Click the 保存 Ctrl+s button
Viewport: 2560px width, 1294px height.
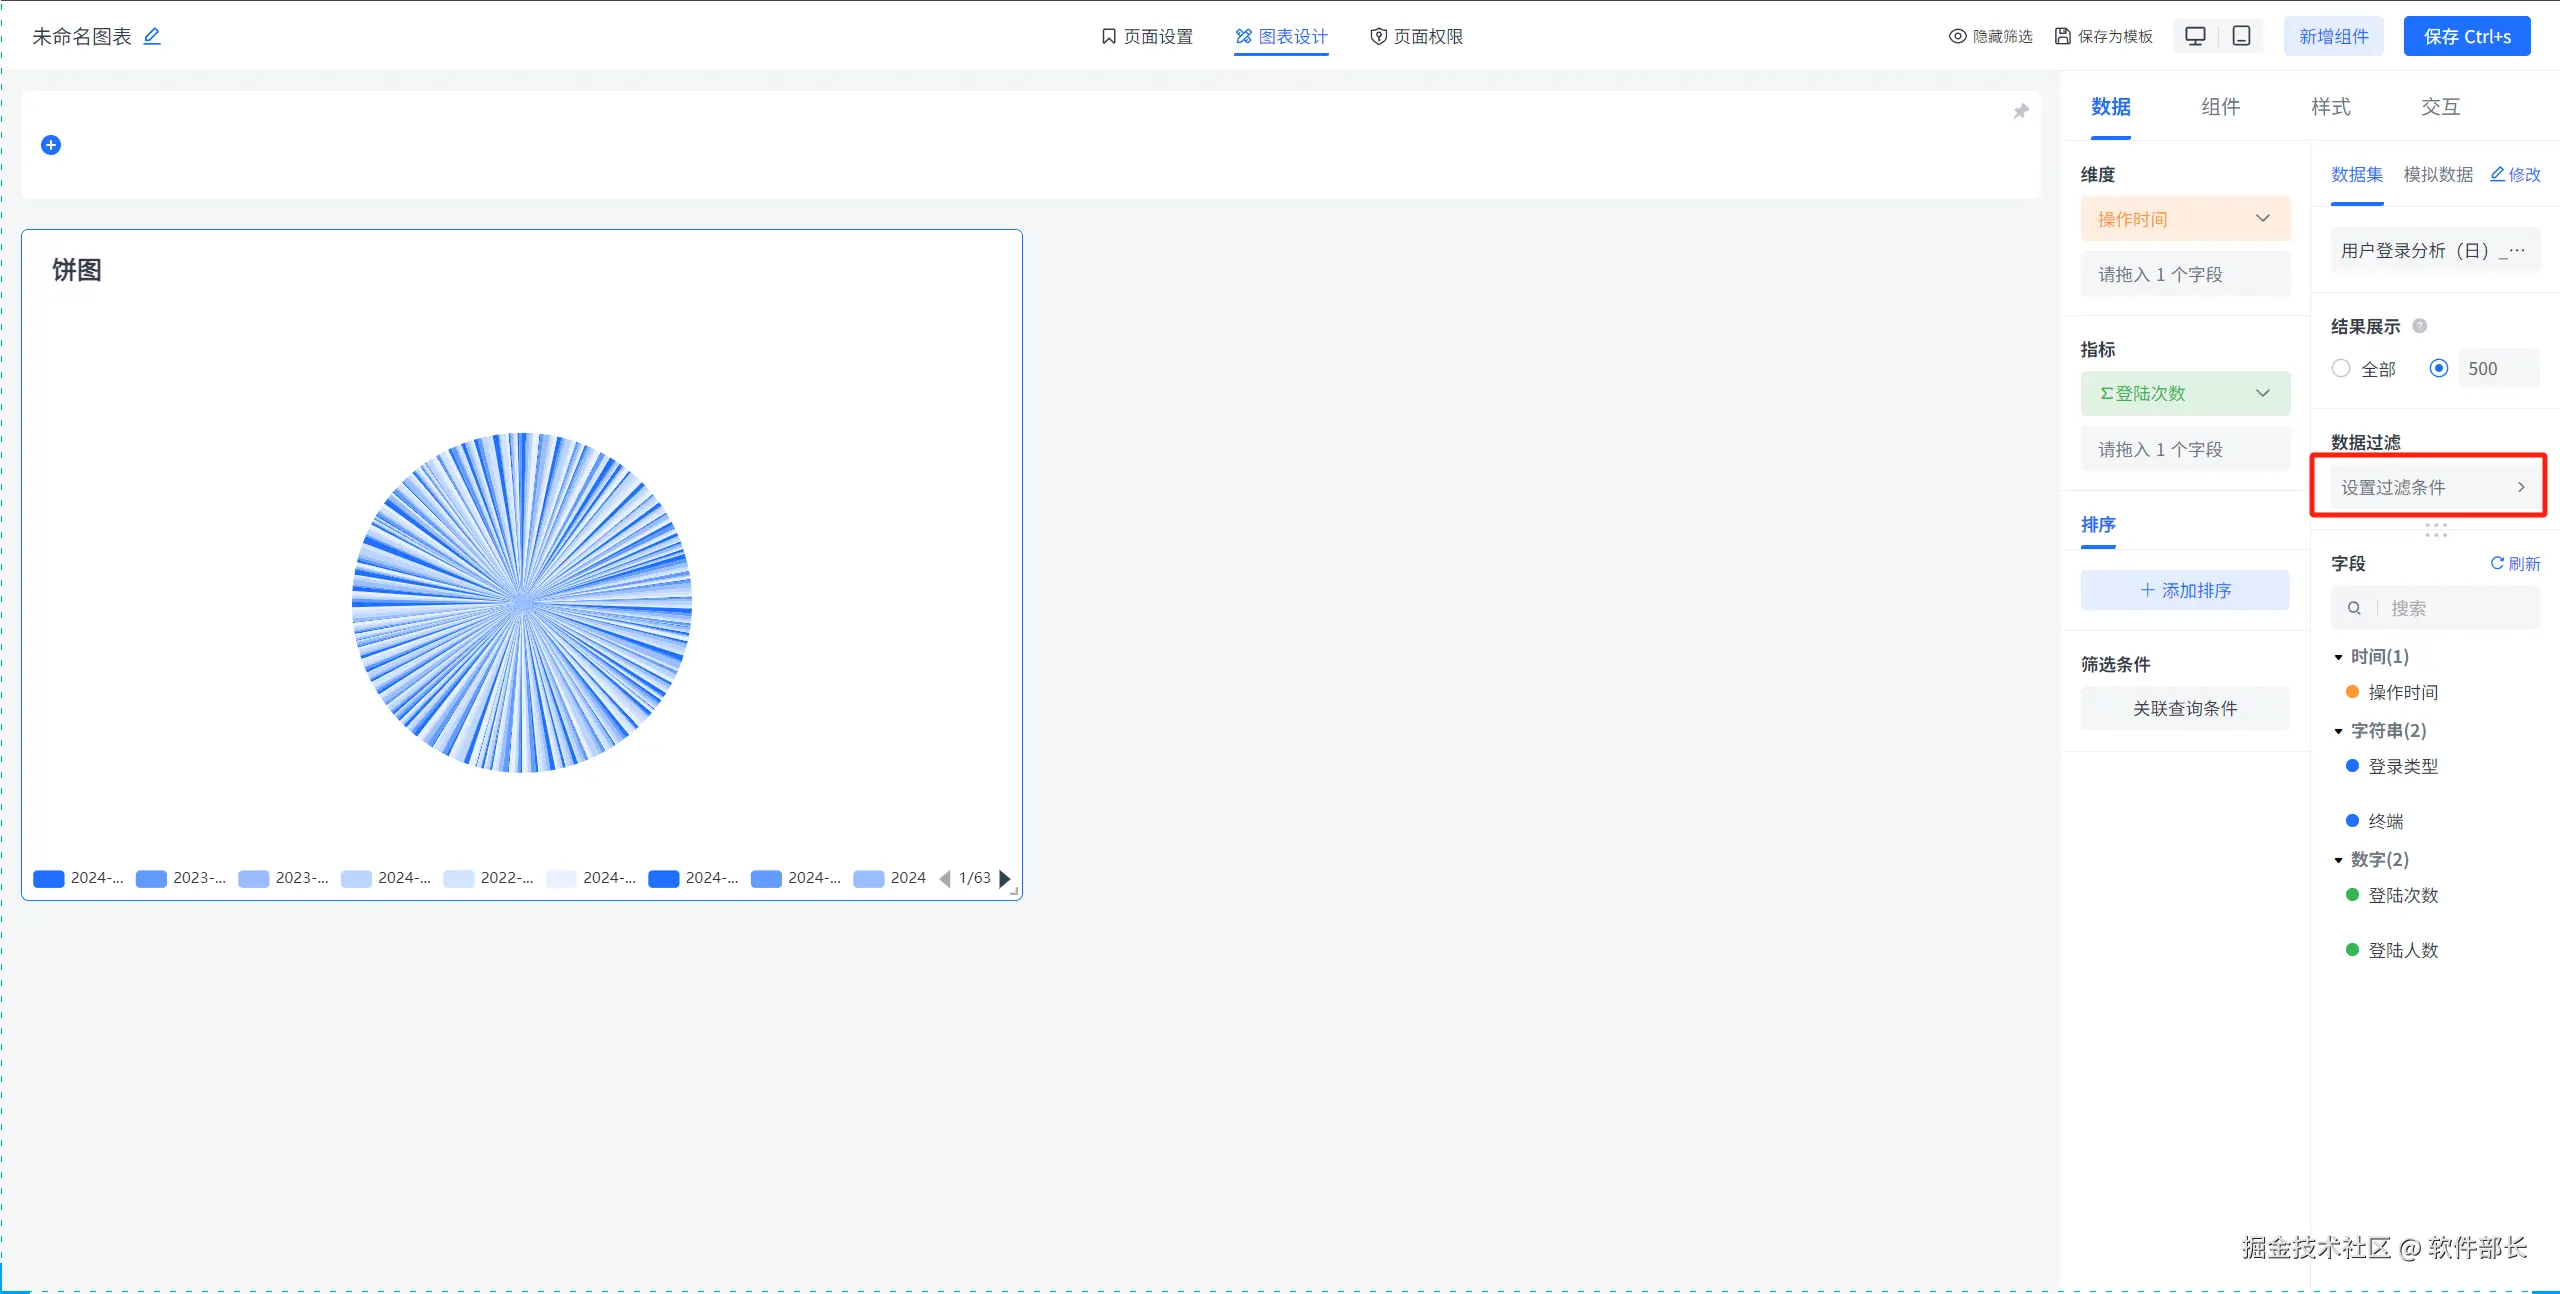tap(2466, 36)
